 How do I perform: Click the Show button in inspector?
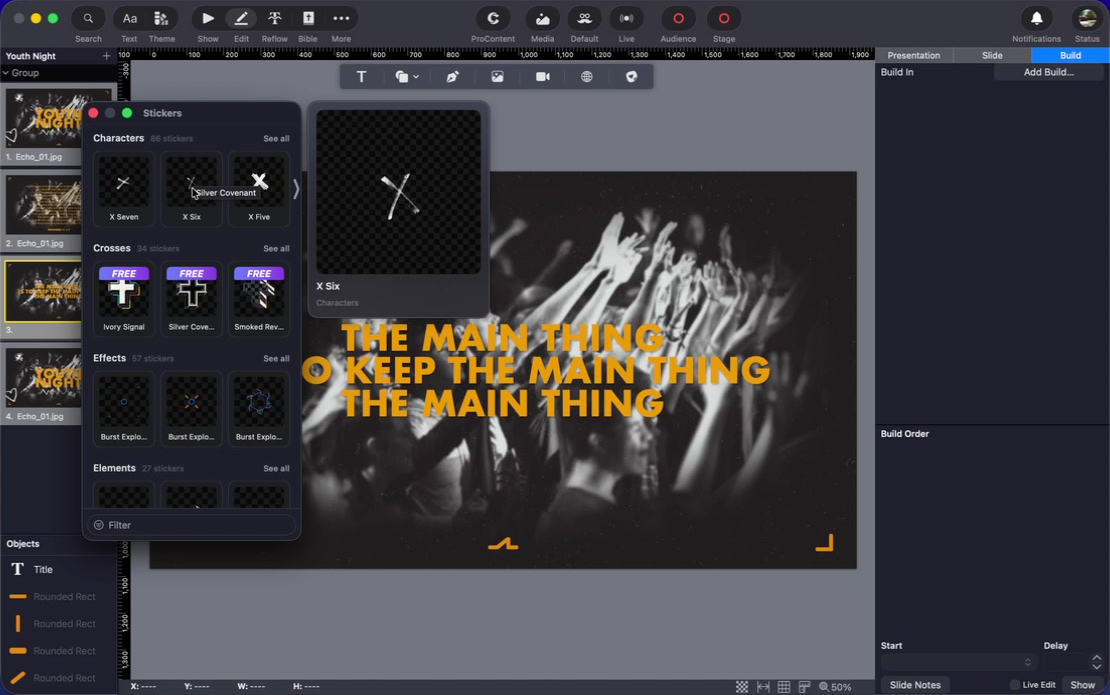tap(1082, 685)
